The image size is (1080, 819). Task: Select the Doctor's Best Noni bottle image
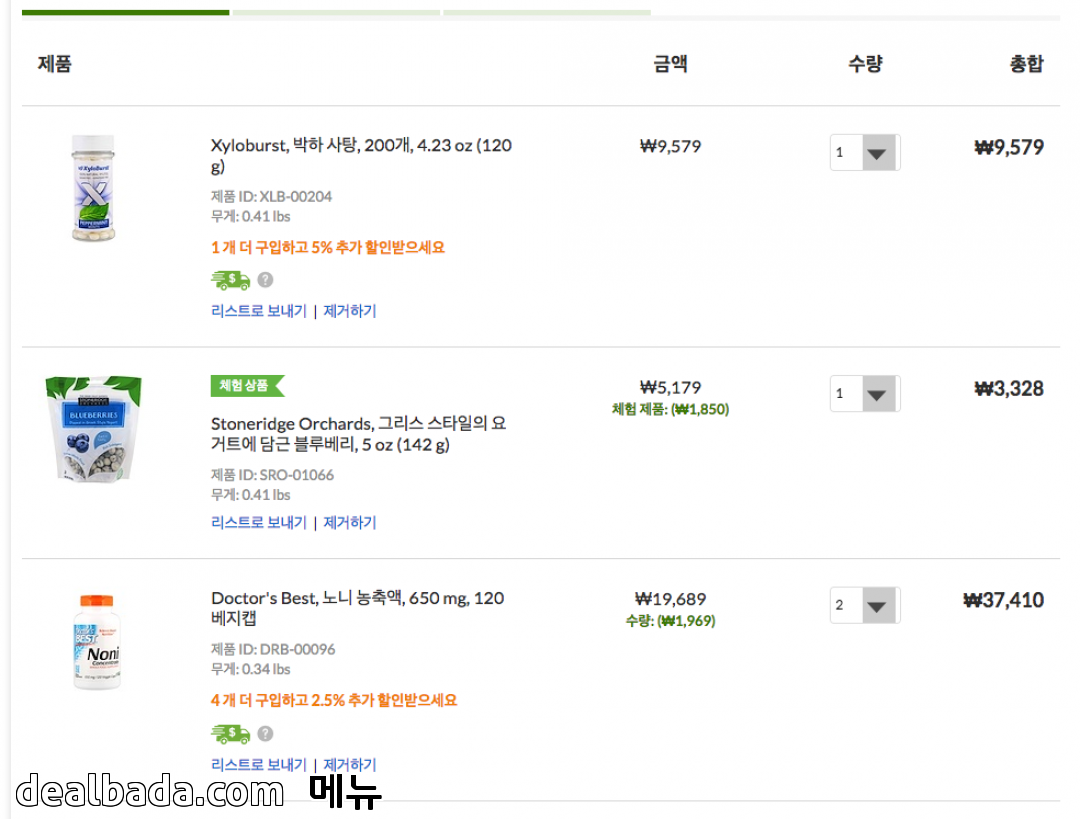pos(96,641)
